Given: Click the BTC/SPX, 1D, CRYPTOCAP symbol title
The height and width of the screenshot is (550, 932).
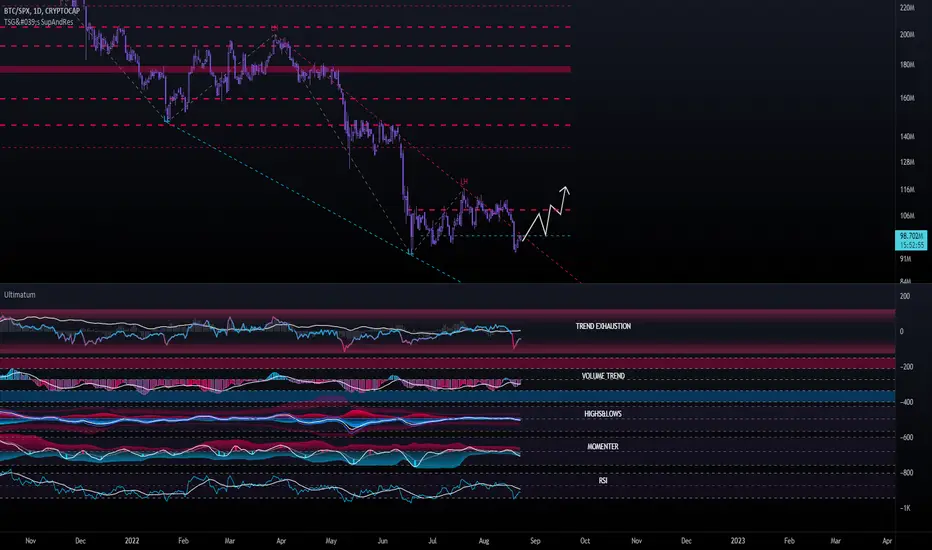Looking at the screenshot, I should click(42, 11).
